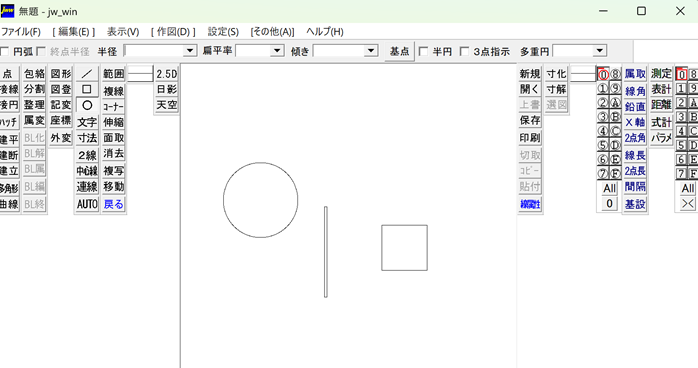
Task: Select the 消去 erase tool
Action: pyautogui.click(x=114, y=154)
